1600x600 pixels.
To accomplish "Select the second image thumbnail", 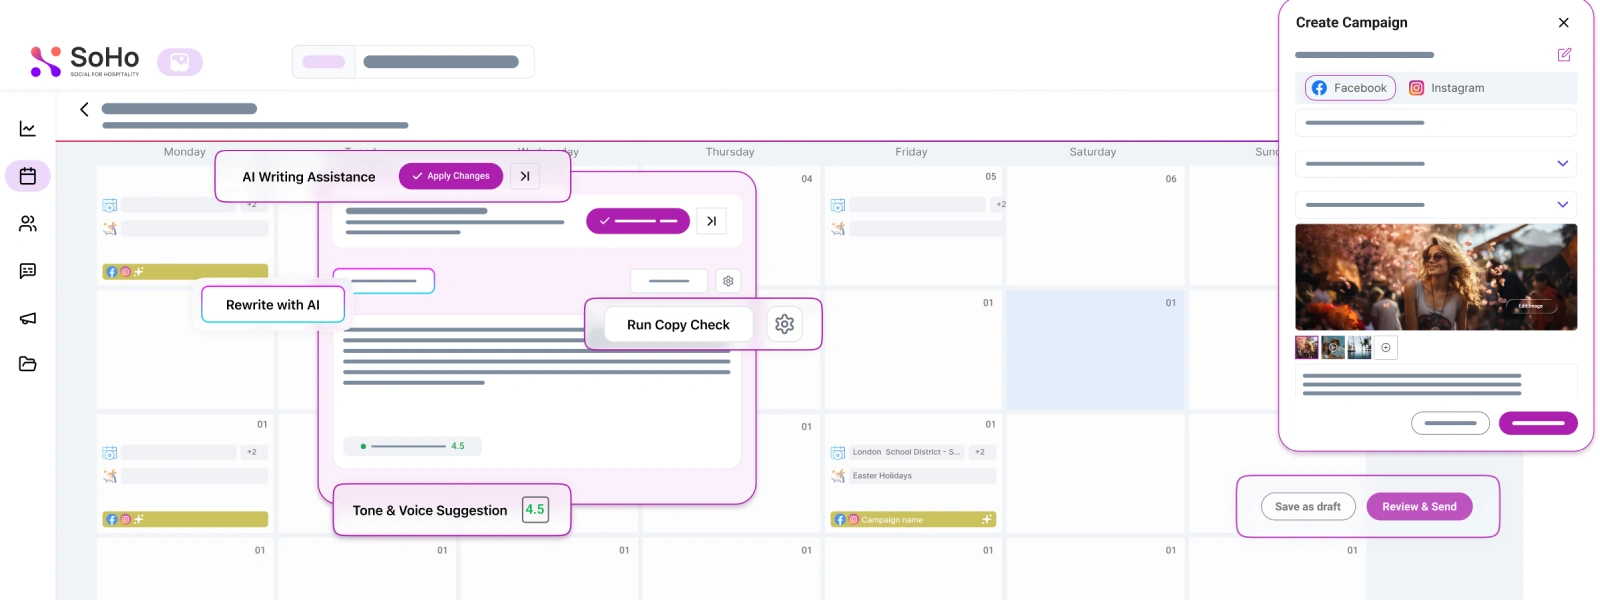I will point(1333,347).
